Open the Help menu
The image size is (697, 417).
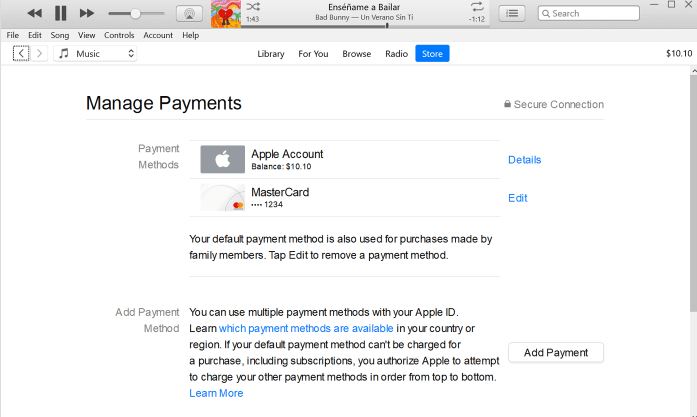click(x=190, y=35)
